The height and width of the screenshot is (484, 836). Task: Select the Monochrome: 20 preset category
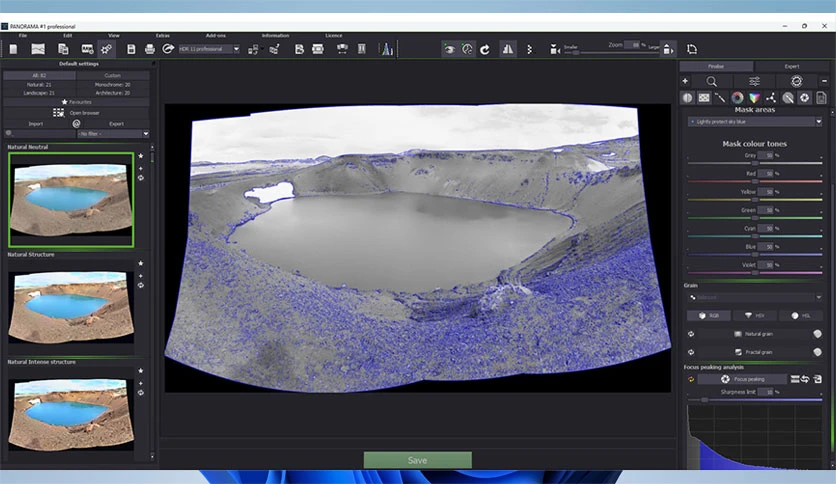tap(112, 84)
